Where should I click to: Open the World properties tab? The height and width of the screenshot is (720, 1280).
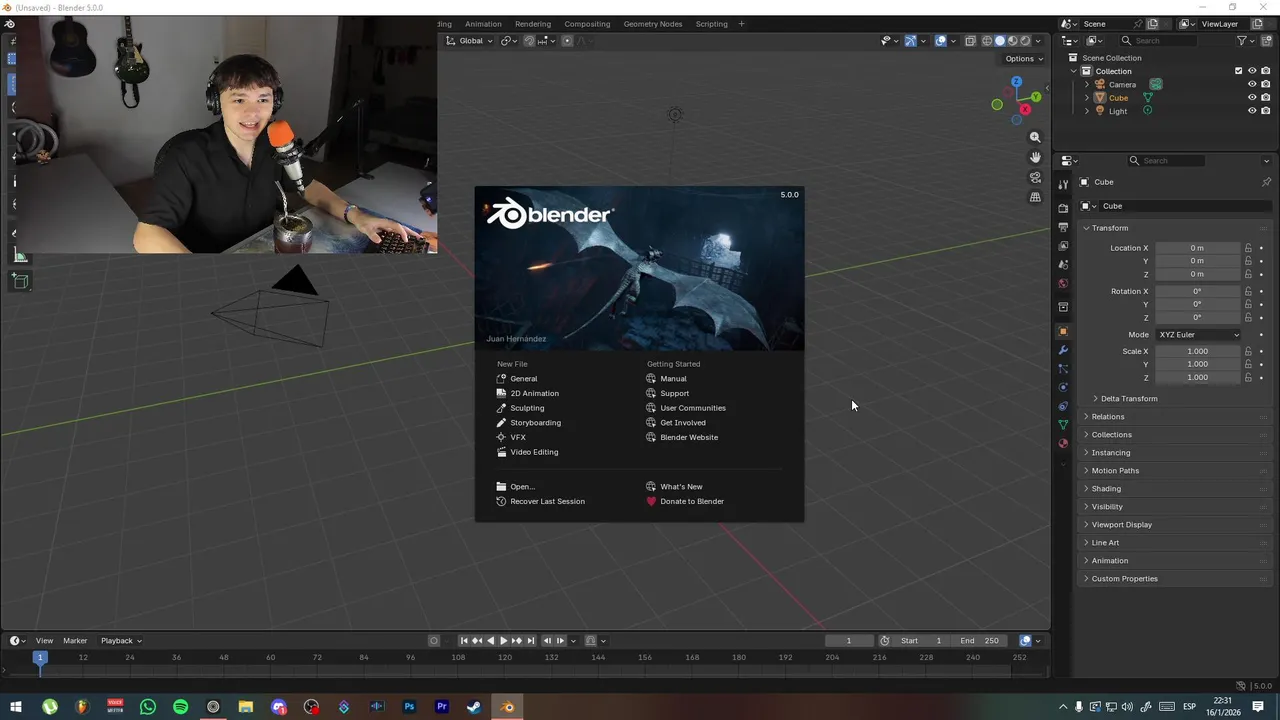1063,284
